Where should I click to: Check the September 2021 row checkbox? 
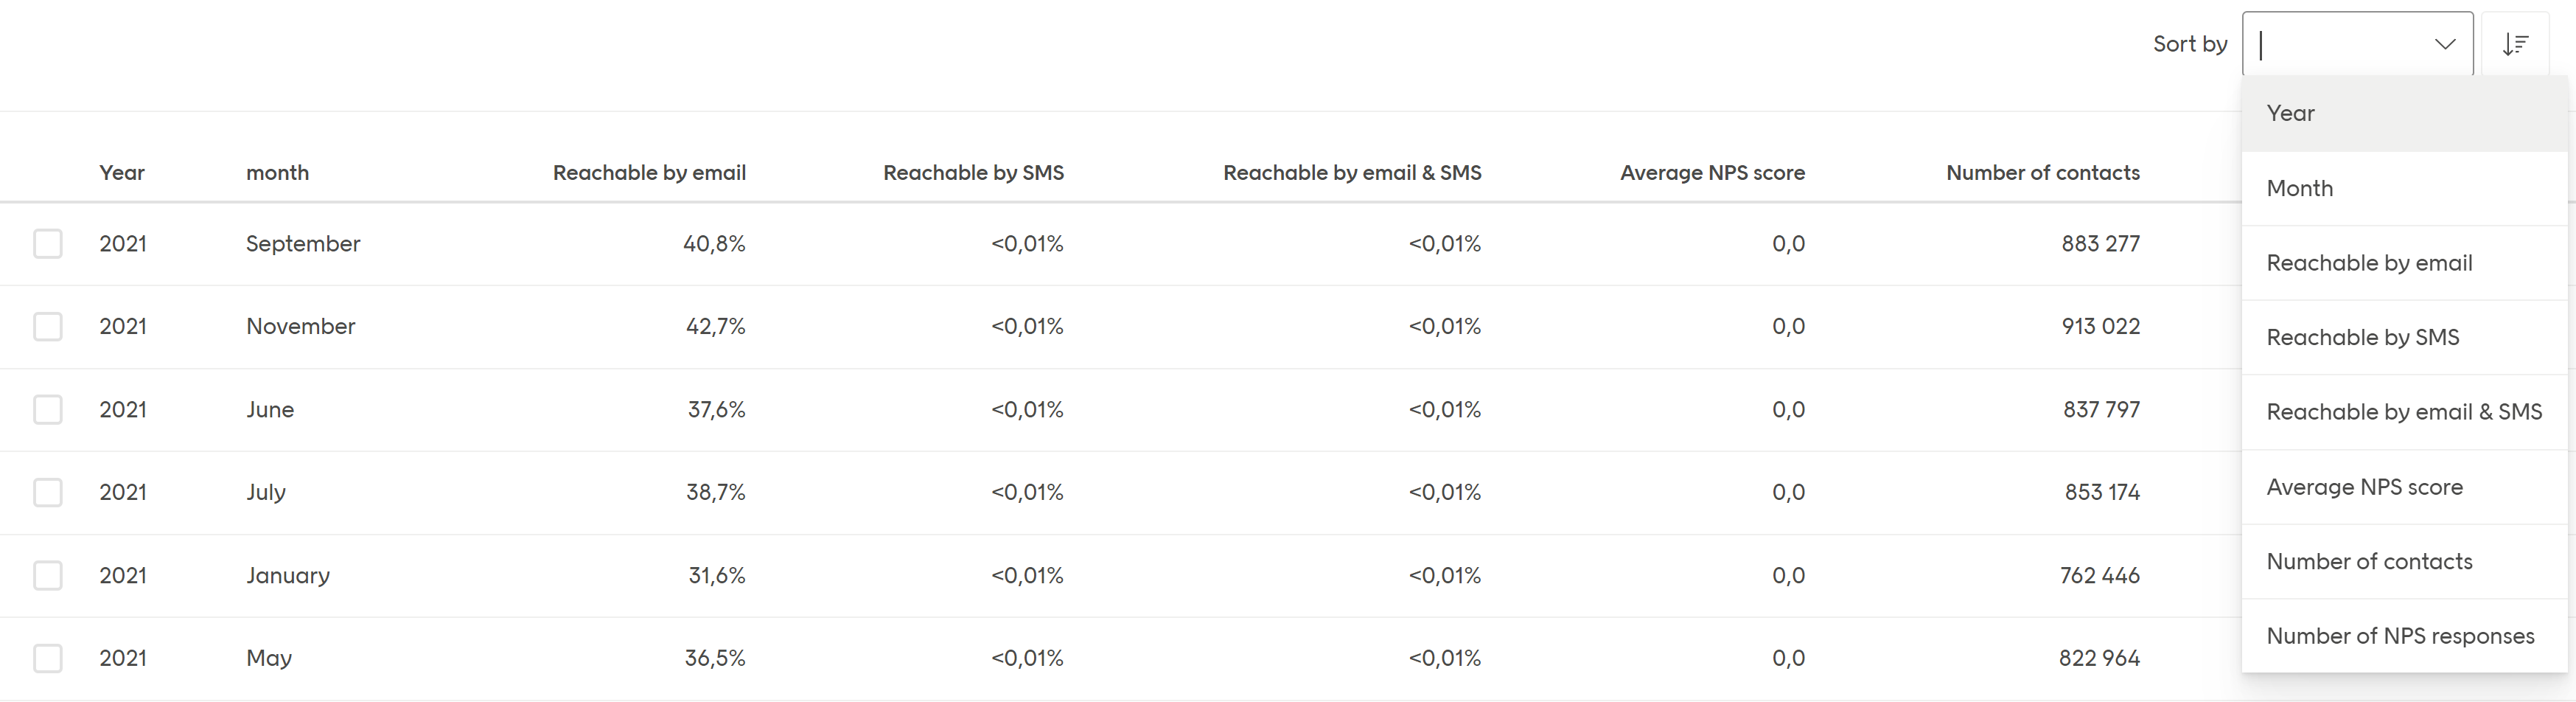pos(48,244)
